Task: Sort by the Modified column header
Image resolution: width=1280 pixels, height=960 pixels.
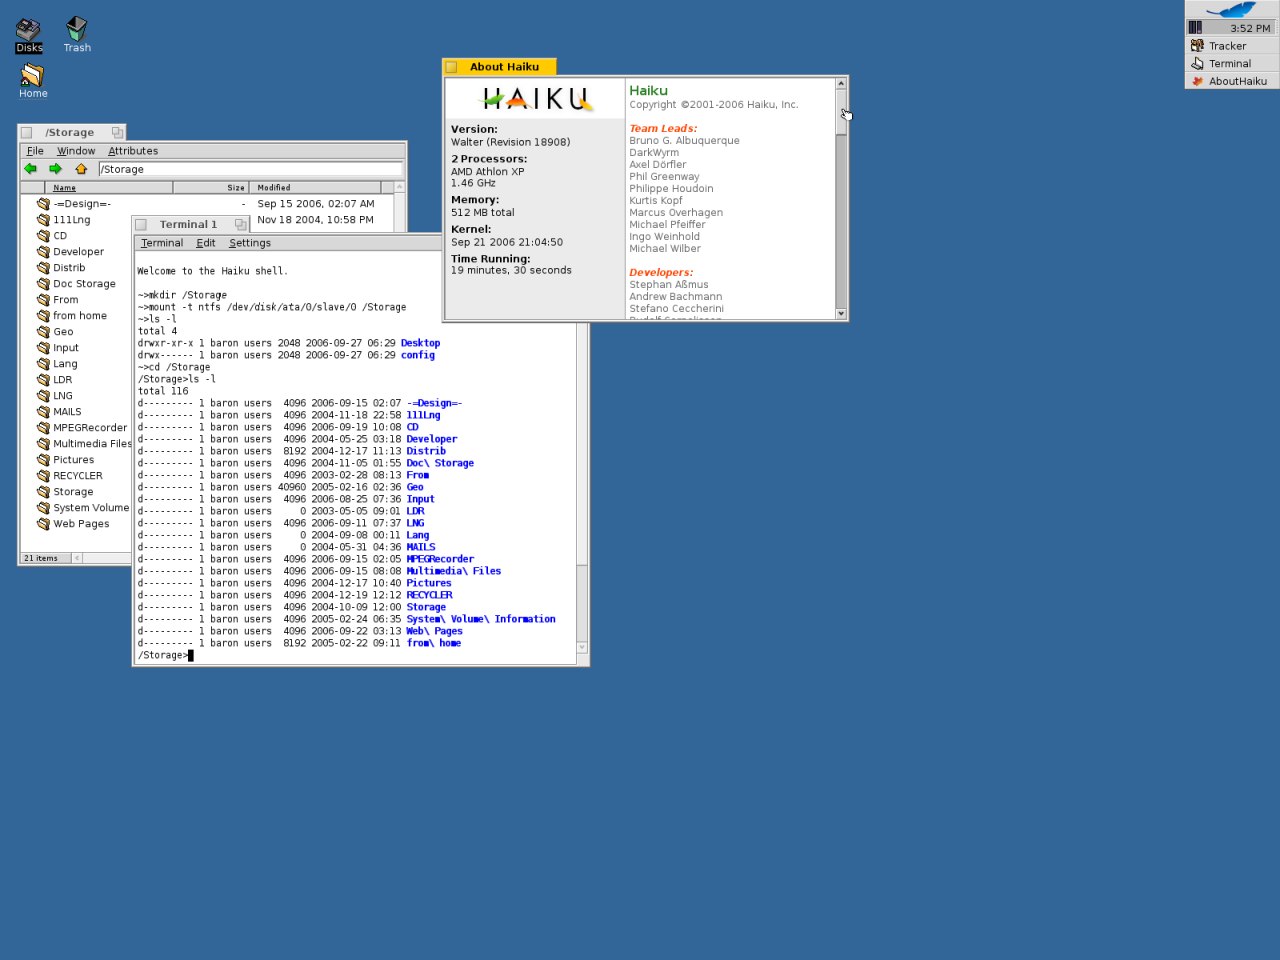Action: (x=315, y=187)
